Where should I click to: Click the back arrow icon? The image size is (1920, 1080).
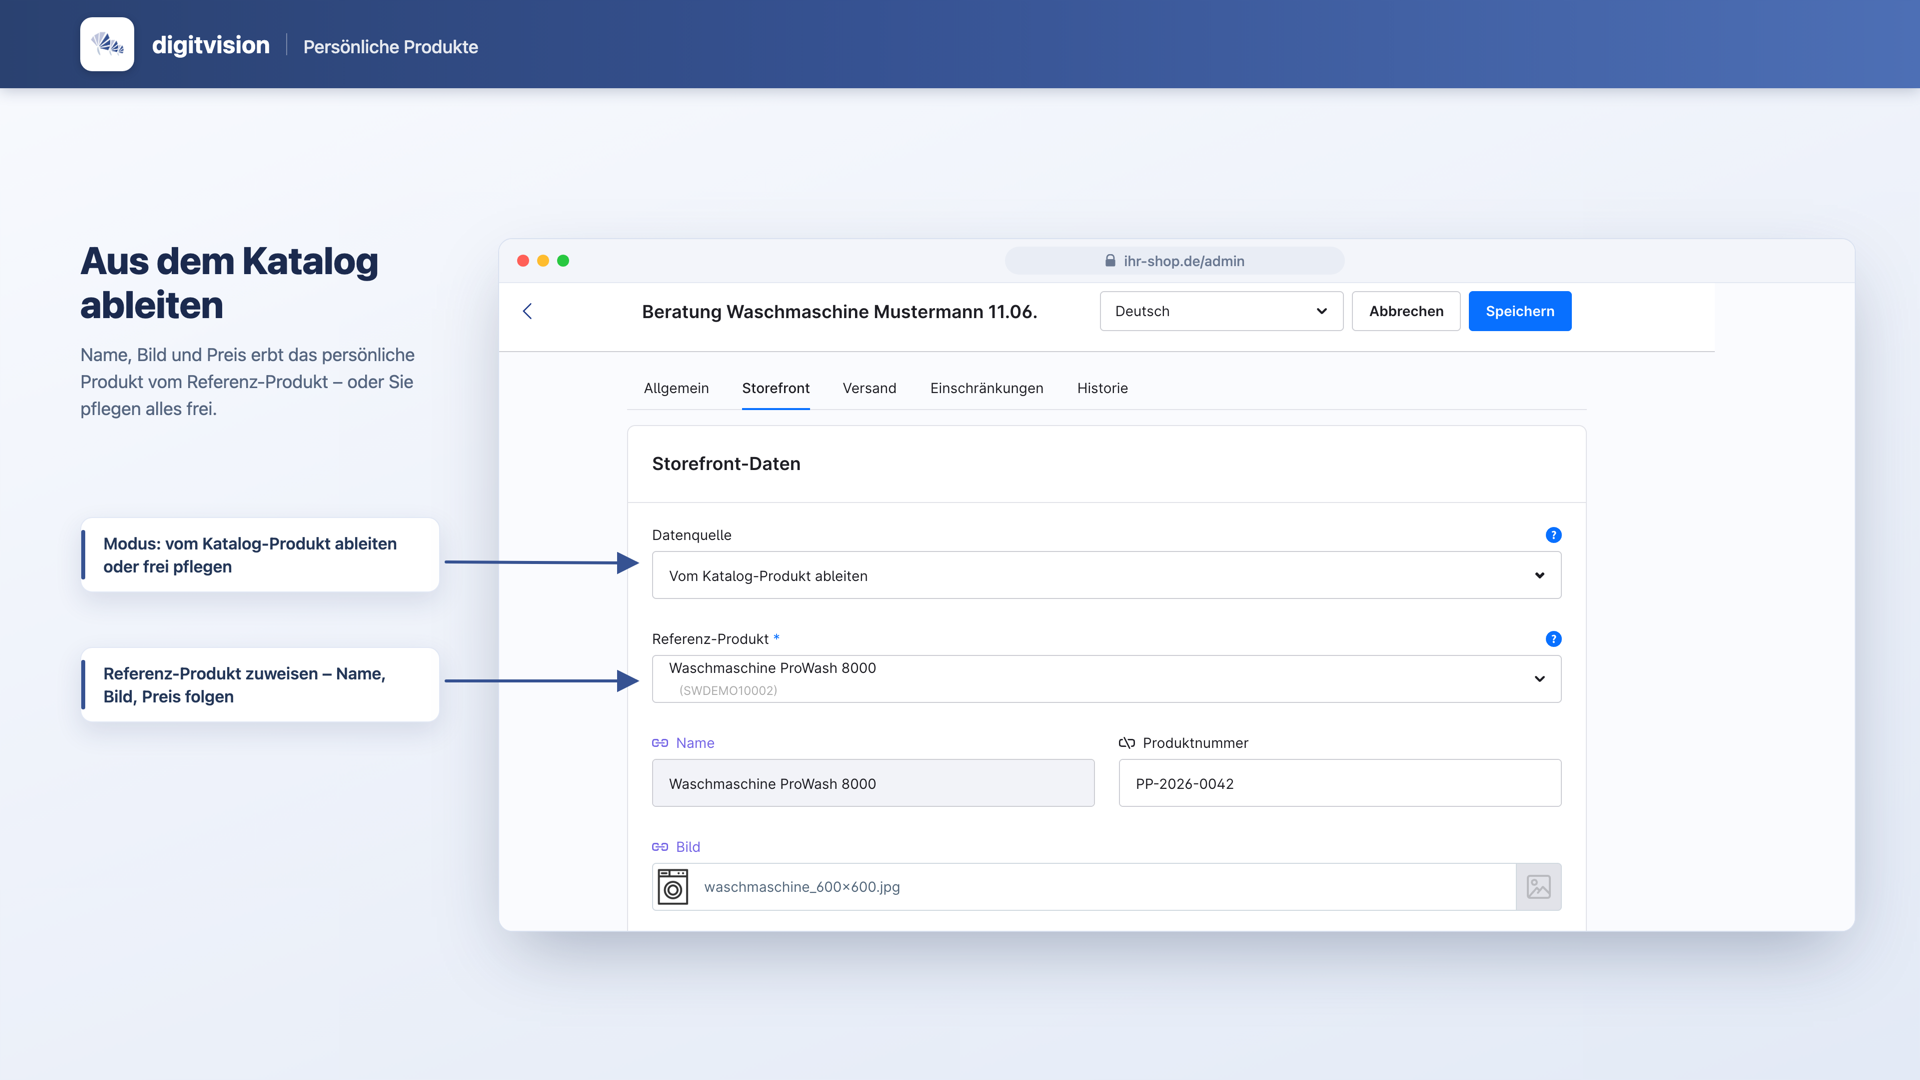pyautogui.click(x=527, y=311)
